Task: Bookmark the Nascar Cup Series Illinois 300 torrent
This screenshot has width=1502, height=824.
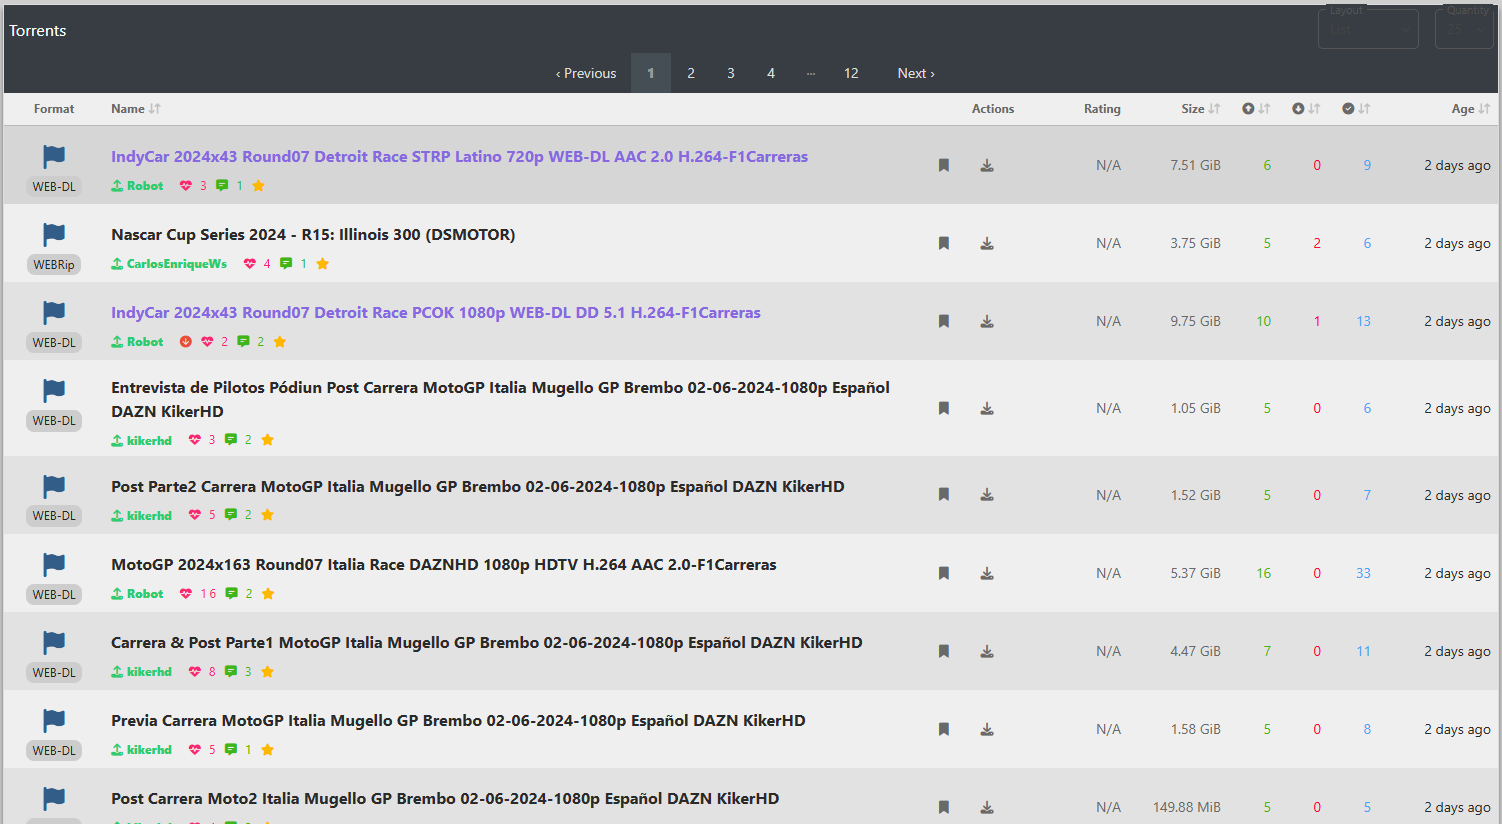Action: 944,244
